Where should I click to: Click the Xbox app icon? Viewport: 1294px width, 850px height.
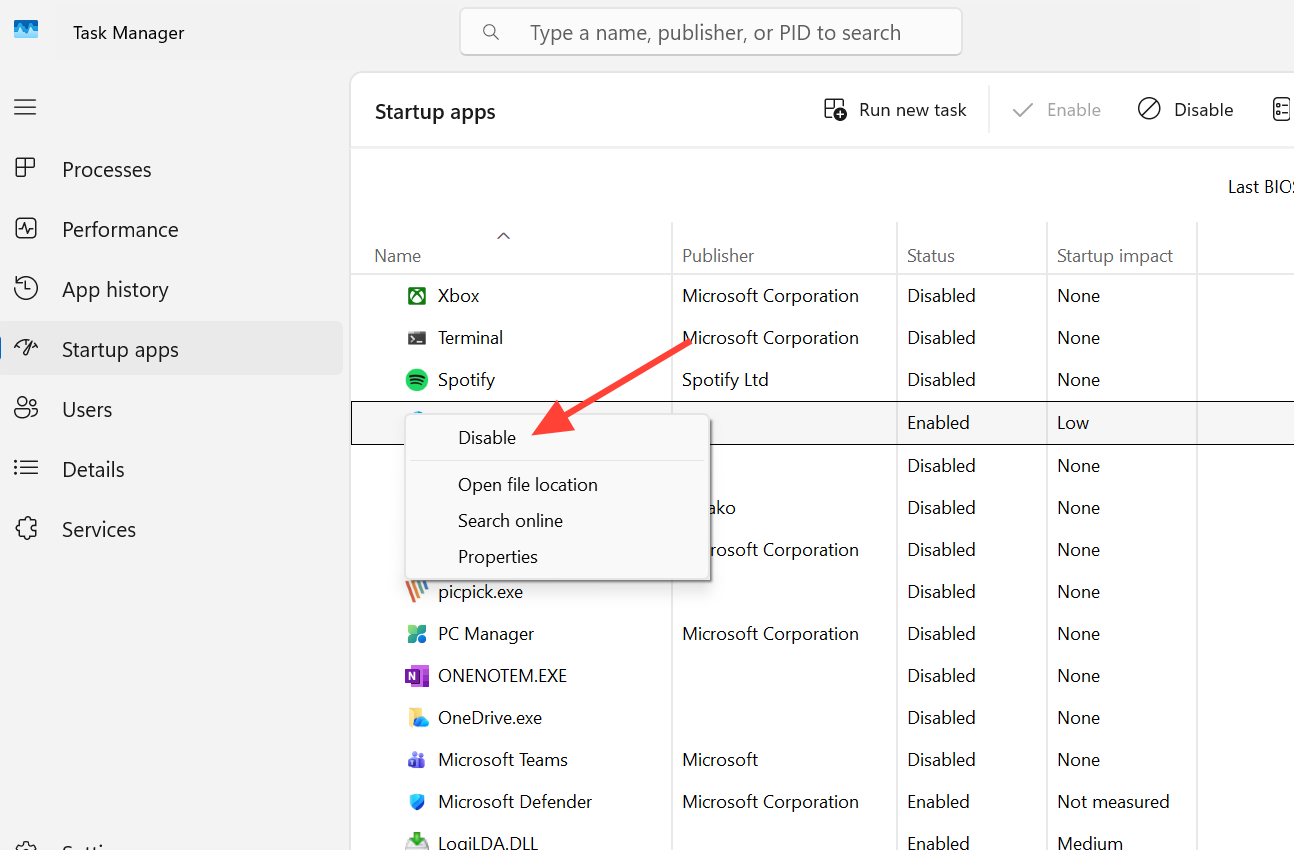(x=417, y=296)
